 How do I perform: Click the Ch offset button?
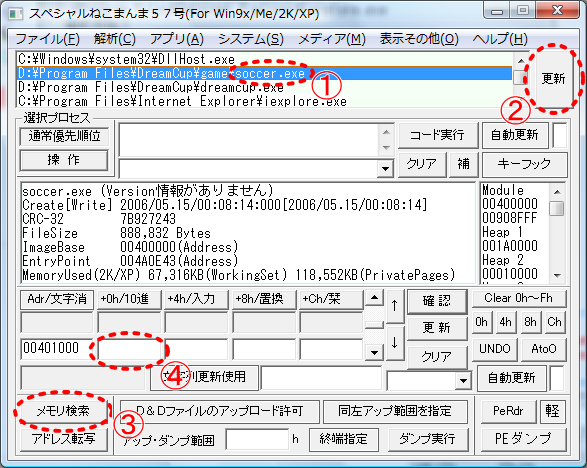[x=554, y=322]
